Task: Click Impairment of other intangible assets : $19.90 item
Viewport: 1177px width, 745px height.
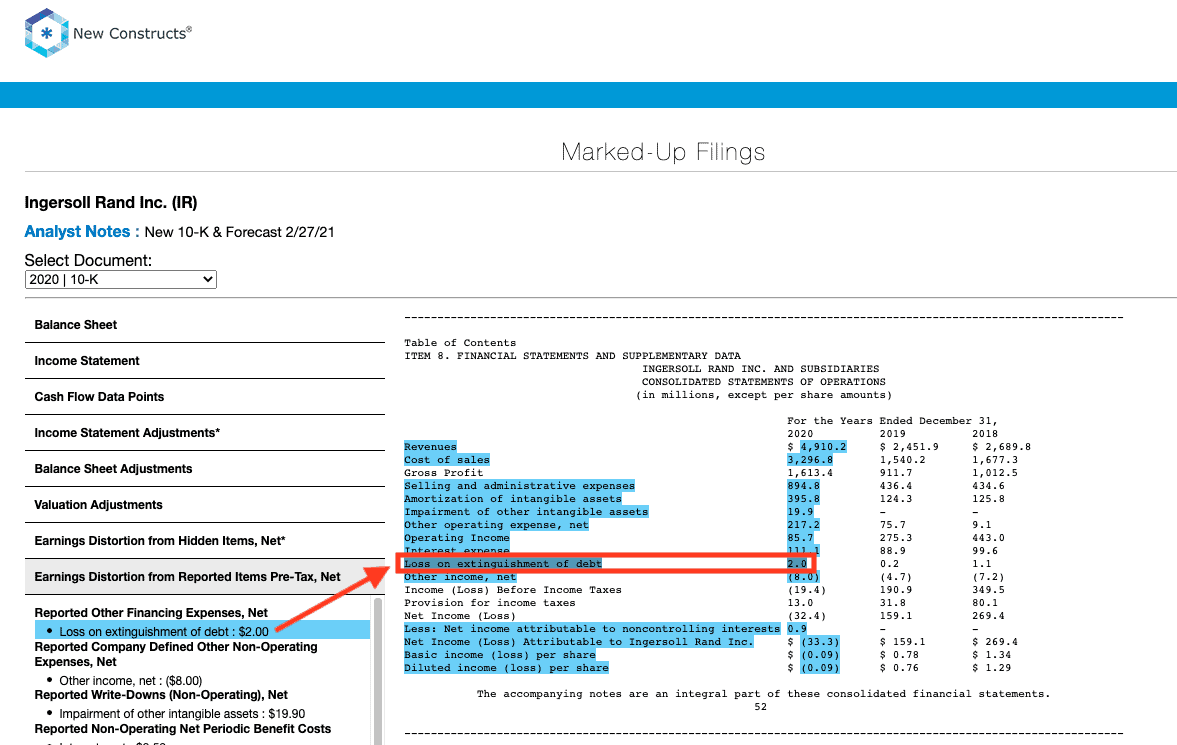Action: [x=182, y=713]
